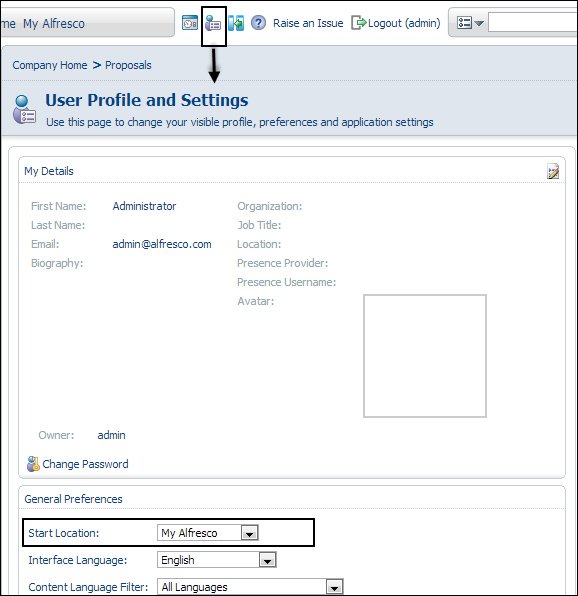Open the Help question mark icon

[258, 23]
